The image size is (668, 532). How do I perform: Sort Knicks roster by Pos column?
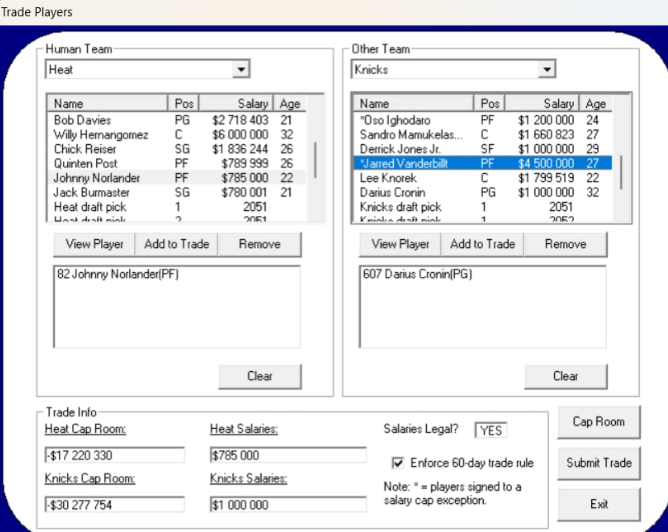pyautogui.click(x=489, y=104)
